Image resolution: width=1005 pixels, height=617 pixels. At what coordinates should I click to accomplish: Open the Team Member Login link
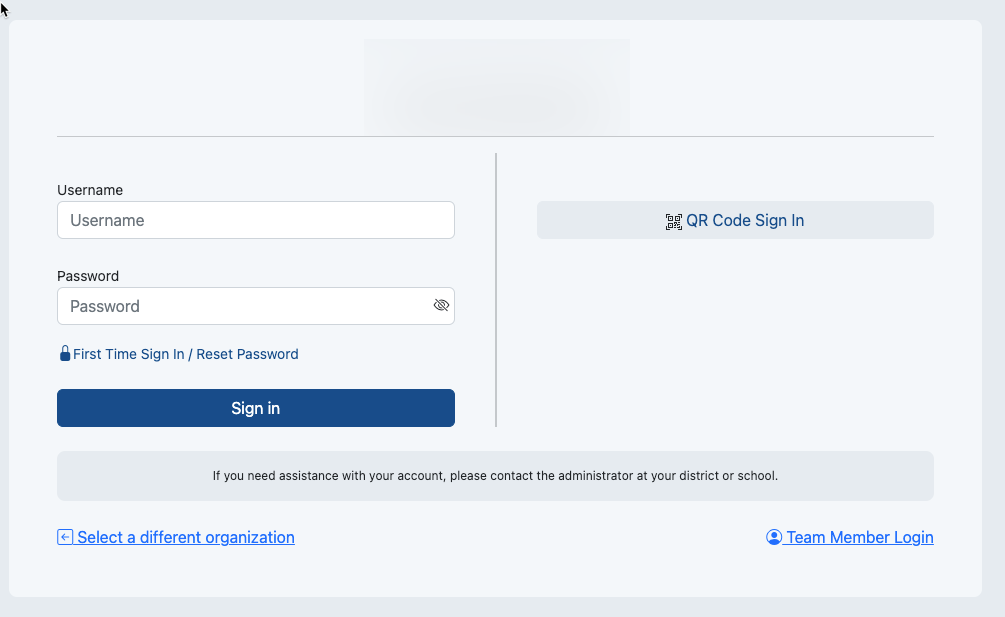coord(850,537)
